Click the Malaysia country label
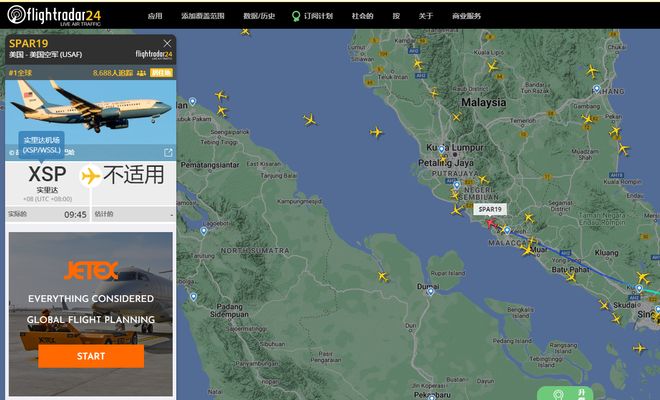Viewport: 660px width, 400px height. coord(484,102)
